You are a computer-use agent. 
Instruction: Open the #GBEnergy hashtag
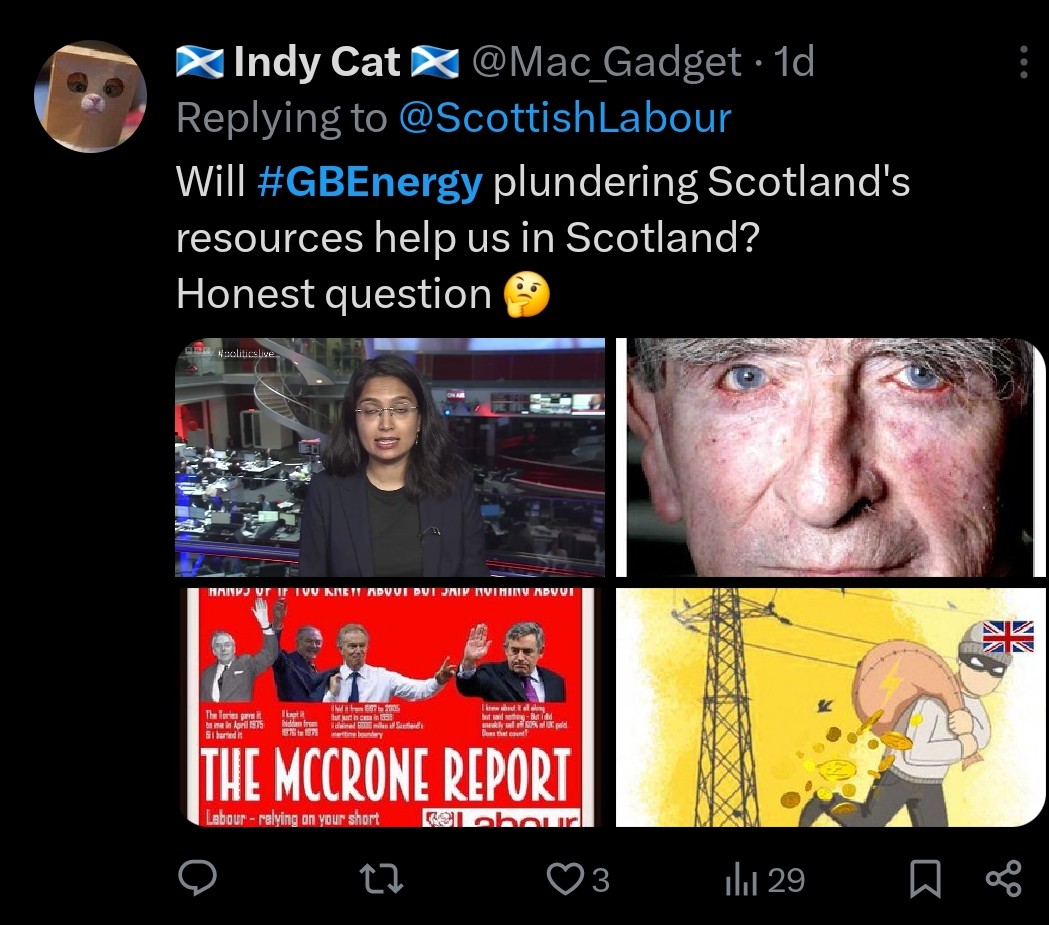[x=369, y=182]
